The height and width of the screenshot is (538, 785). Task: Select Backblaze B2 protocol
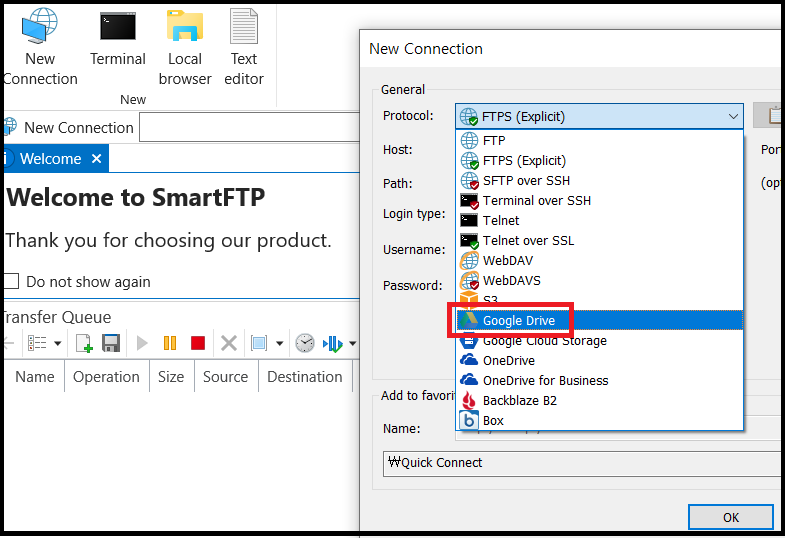point(599,401)
